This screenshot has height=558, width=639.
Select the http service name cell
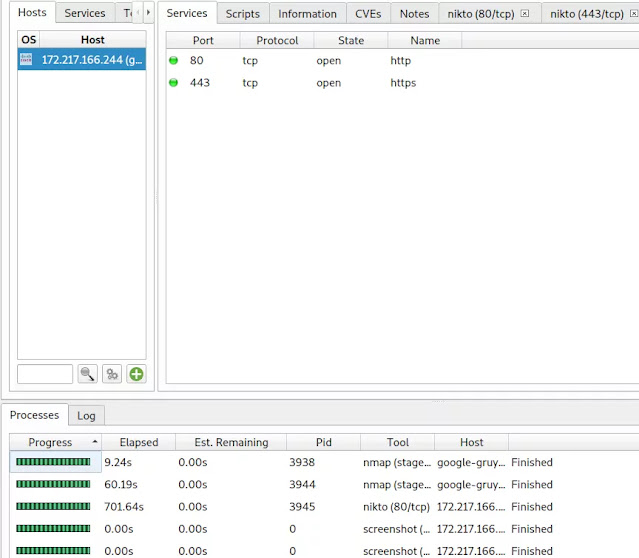(x=401, y=60)
